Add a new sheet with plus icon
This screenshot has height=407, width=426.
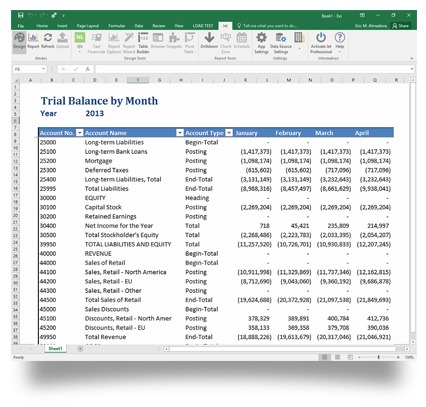point(80,349)
